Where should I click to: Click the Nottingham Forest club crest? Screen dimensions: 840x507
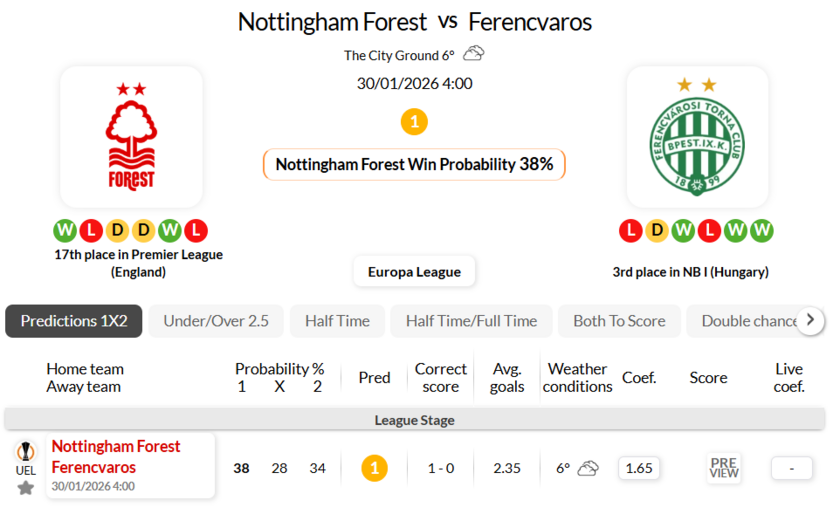[x=131, y=137]
